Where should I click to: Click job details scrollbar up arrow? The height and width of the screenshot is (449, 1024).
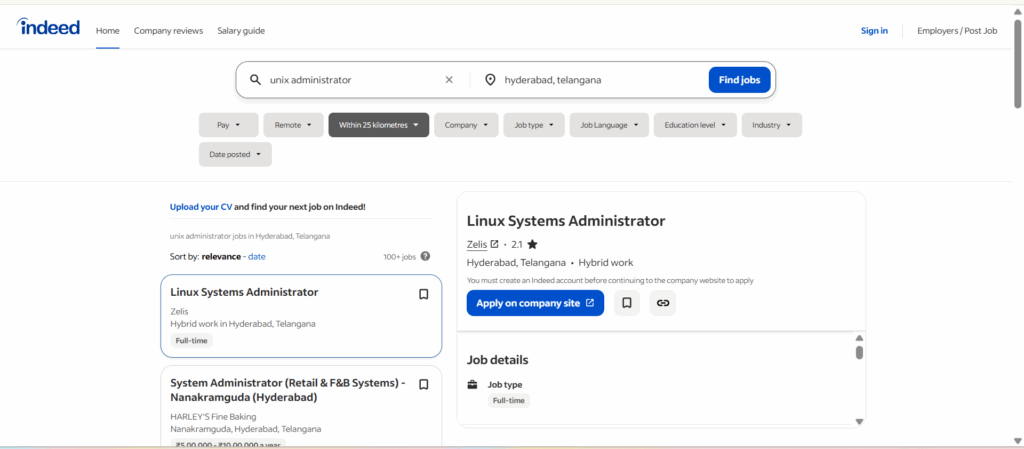tap(859, 338)
